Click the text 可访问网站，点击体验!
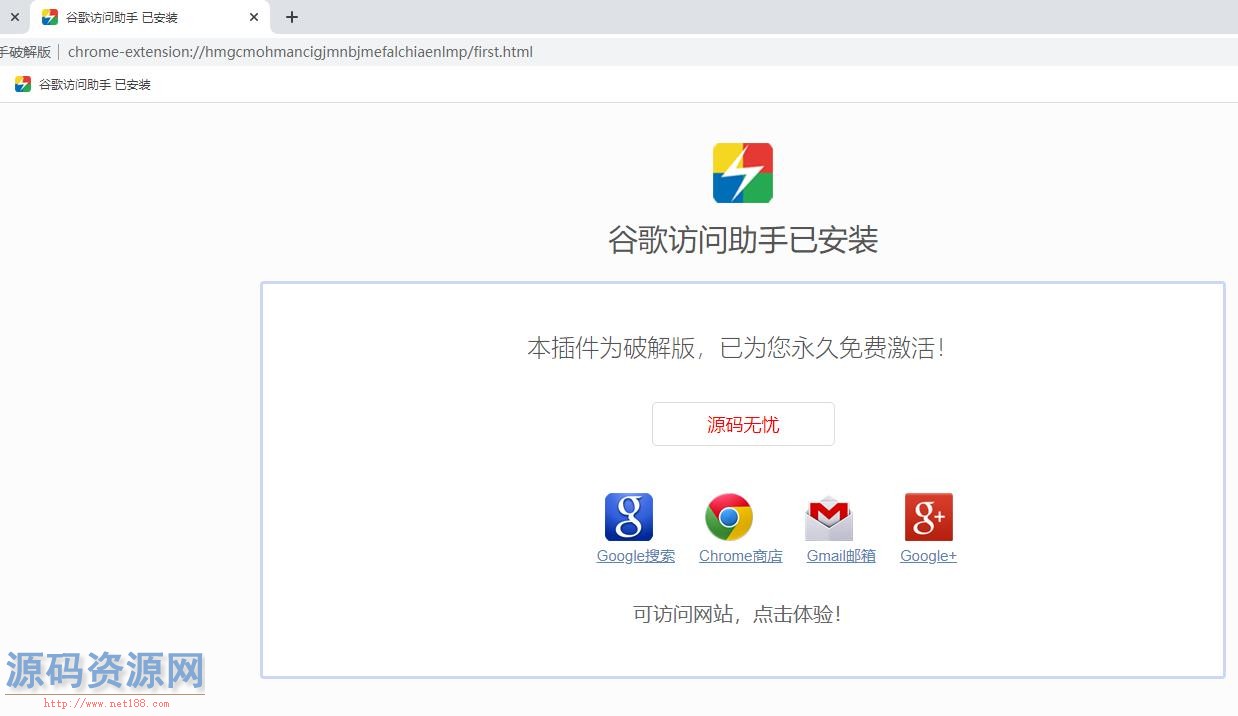This screenshot has width=1238, height=716. [x=737, y=614]
